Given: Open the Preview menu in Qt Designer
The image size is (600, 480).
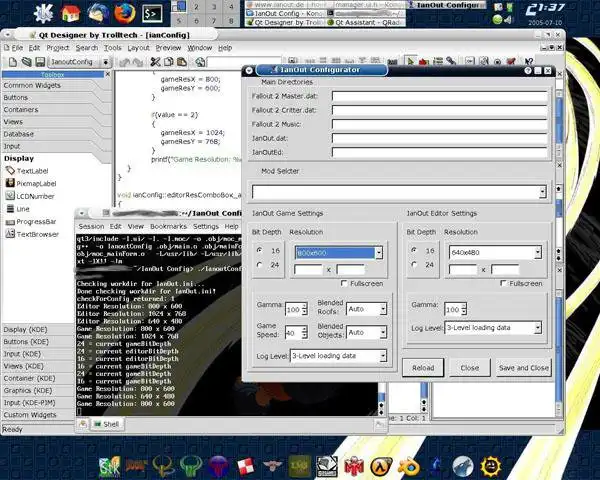Looking at the screenshot, I should (x=168, y=48).
